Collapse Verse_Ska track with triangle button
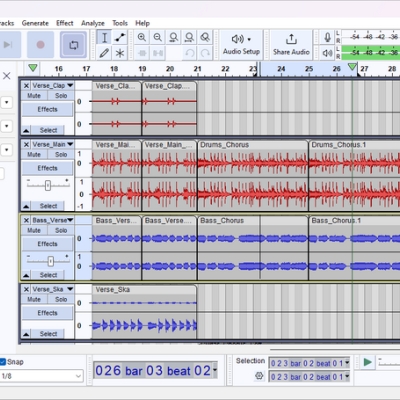The height and width of the screenshot is (400, 400). 26,334
